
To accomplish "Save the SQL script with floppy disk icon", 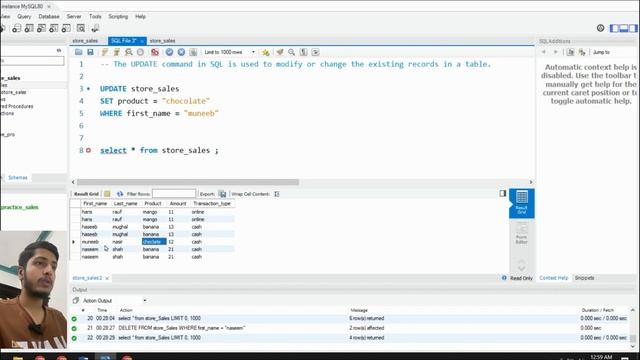I will coord(90,52).
